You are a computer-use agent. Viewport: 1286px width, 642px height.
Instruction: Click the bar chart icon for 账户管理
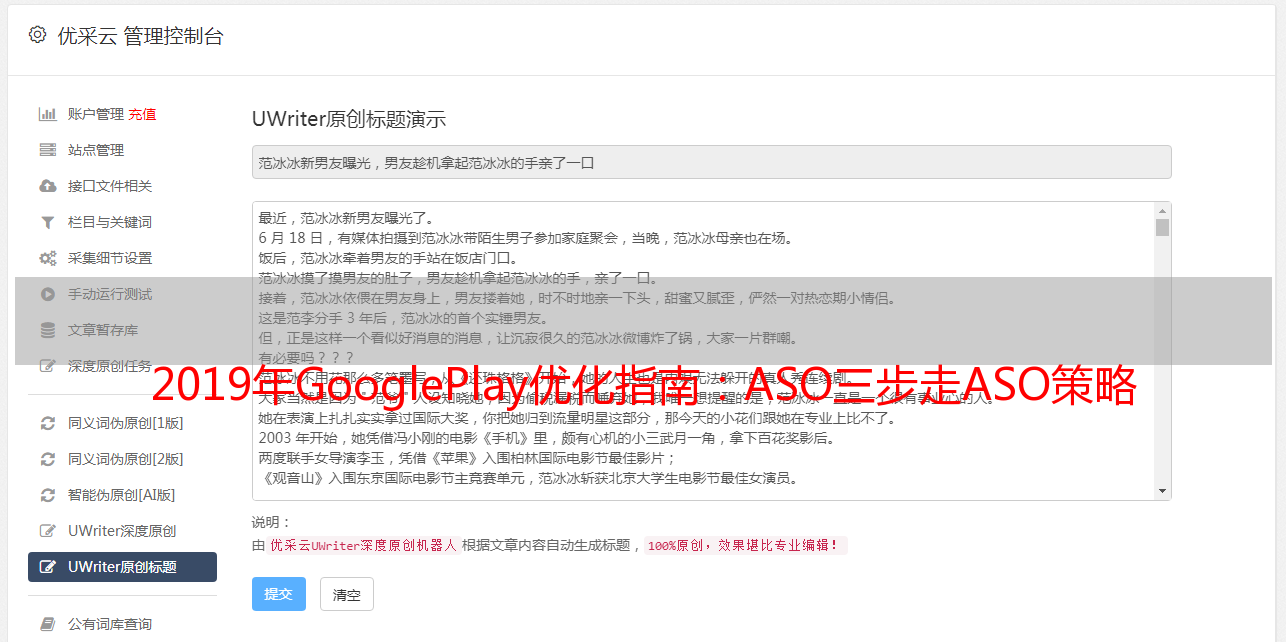click(47, 114)
